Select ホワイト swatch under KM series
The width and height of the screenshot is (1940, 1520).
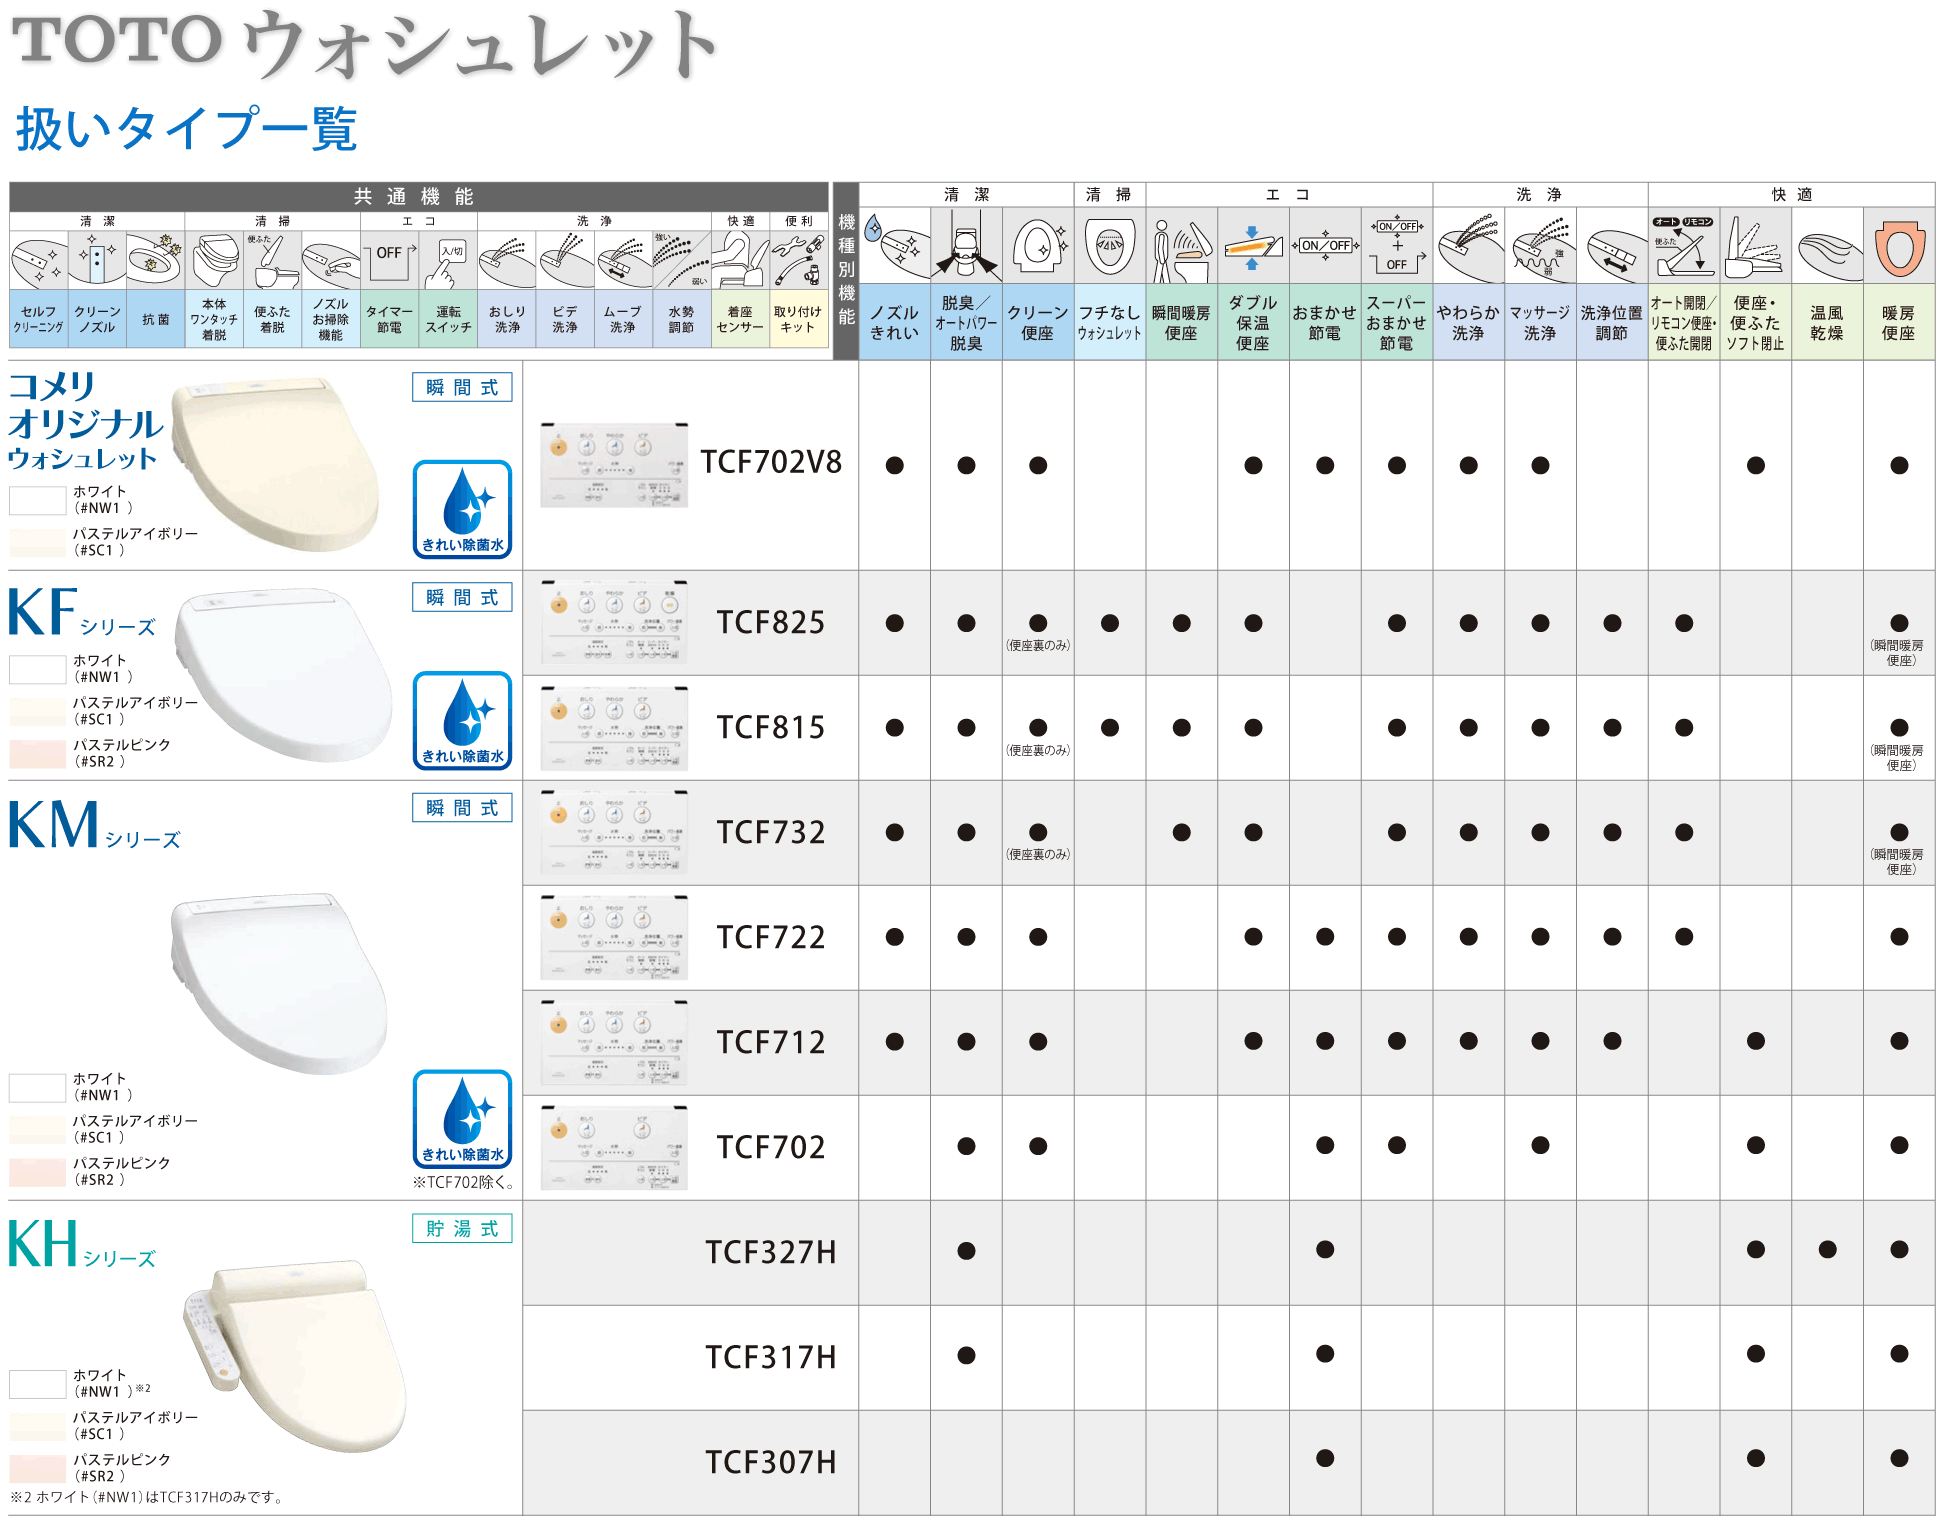pyautogui.click(x=37, y=1087)
